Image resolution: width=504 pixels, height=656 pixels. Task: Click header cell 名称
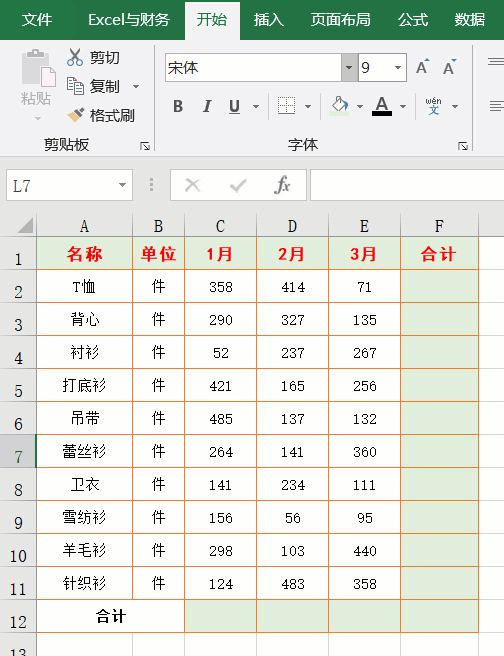pyautogui.click(x=84, y=254)
